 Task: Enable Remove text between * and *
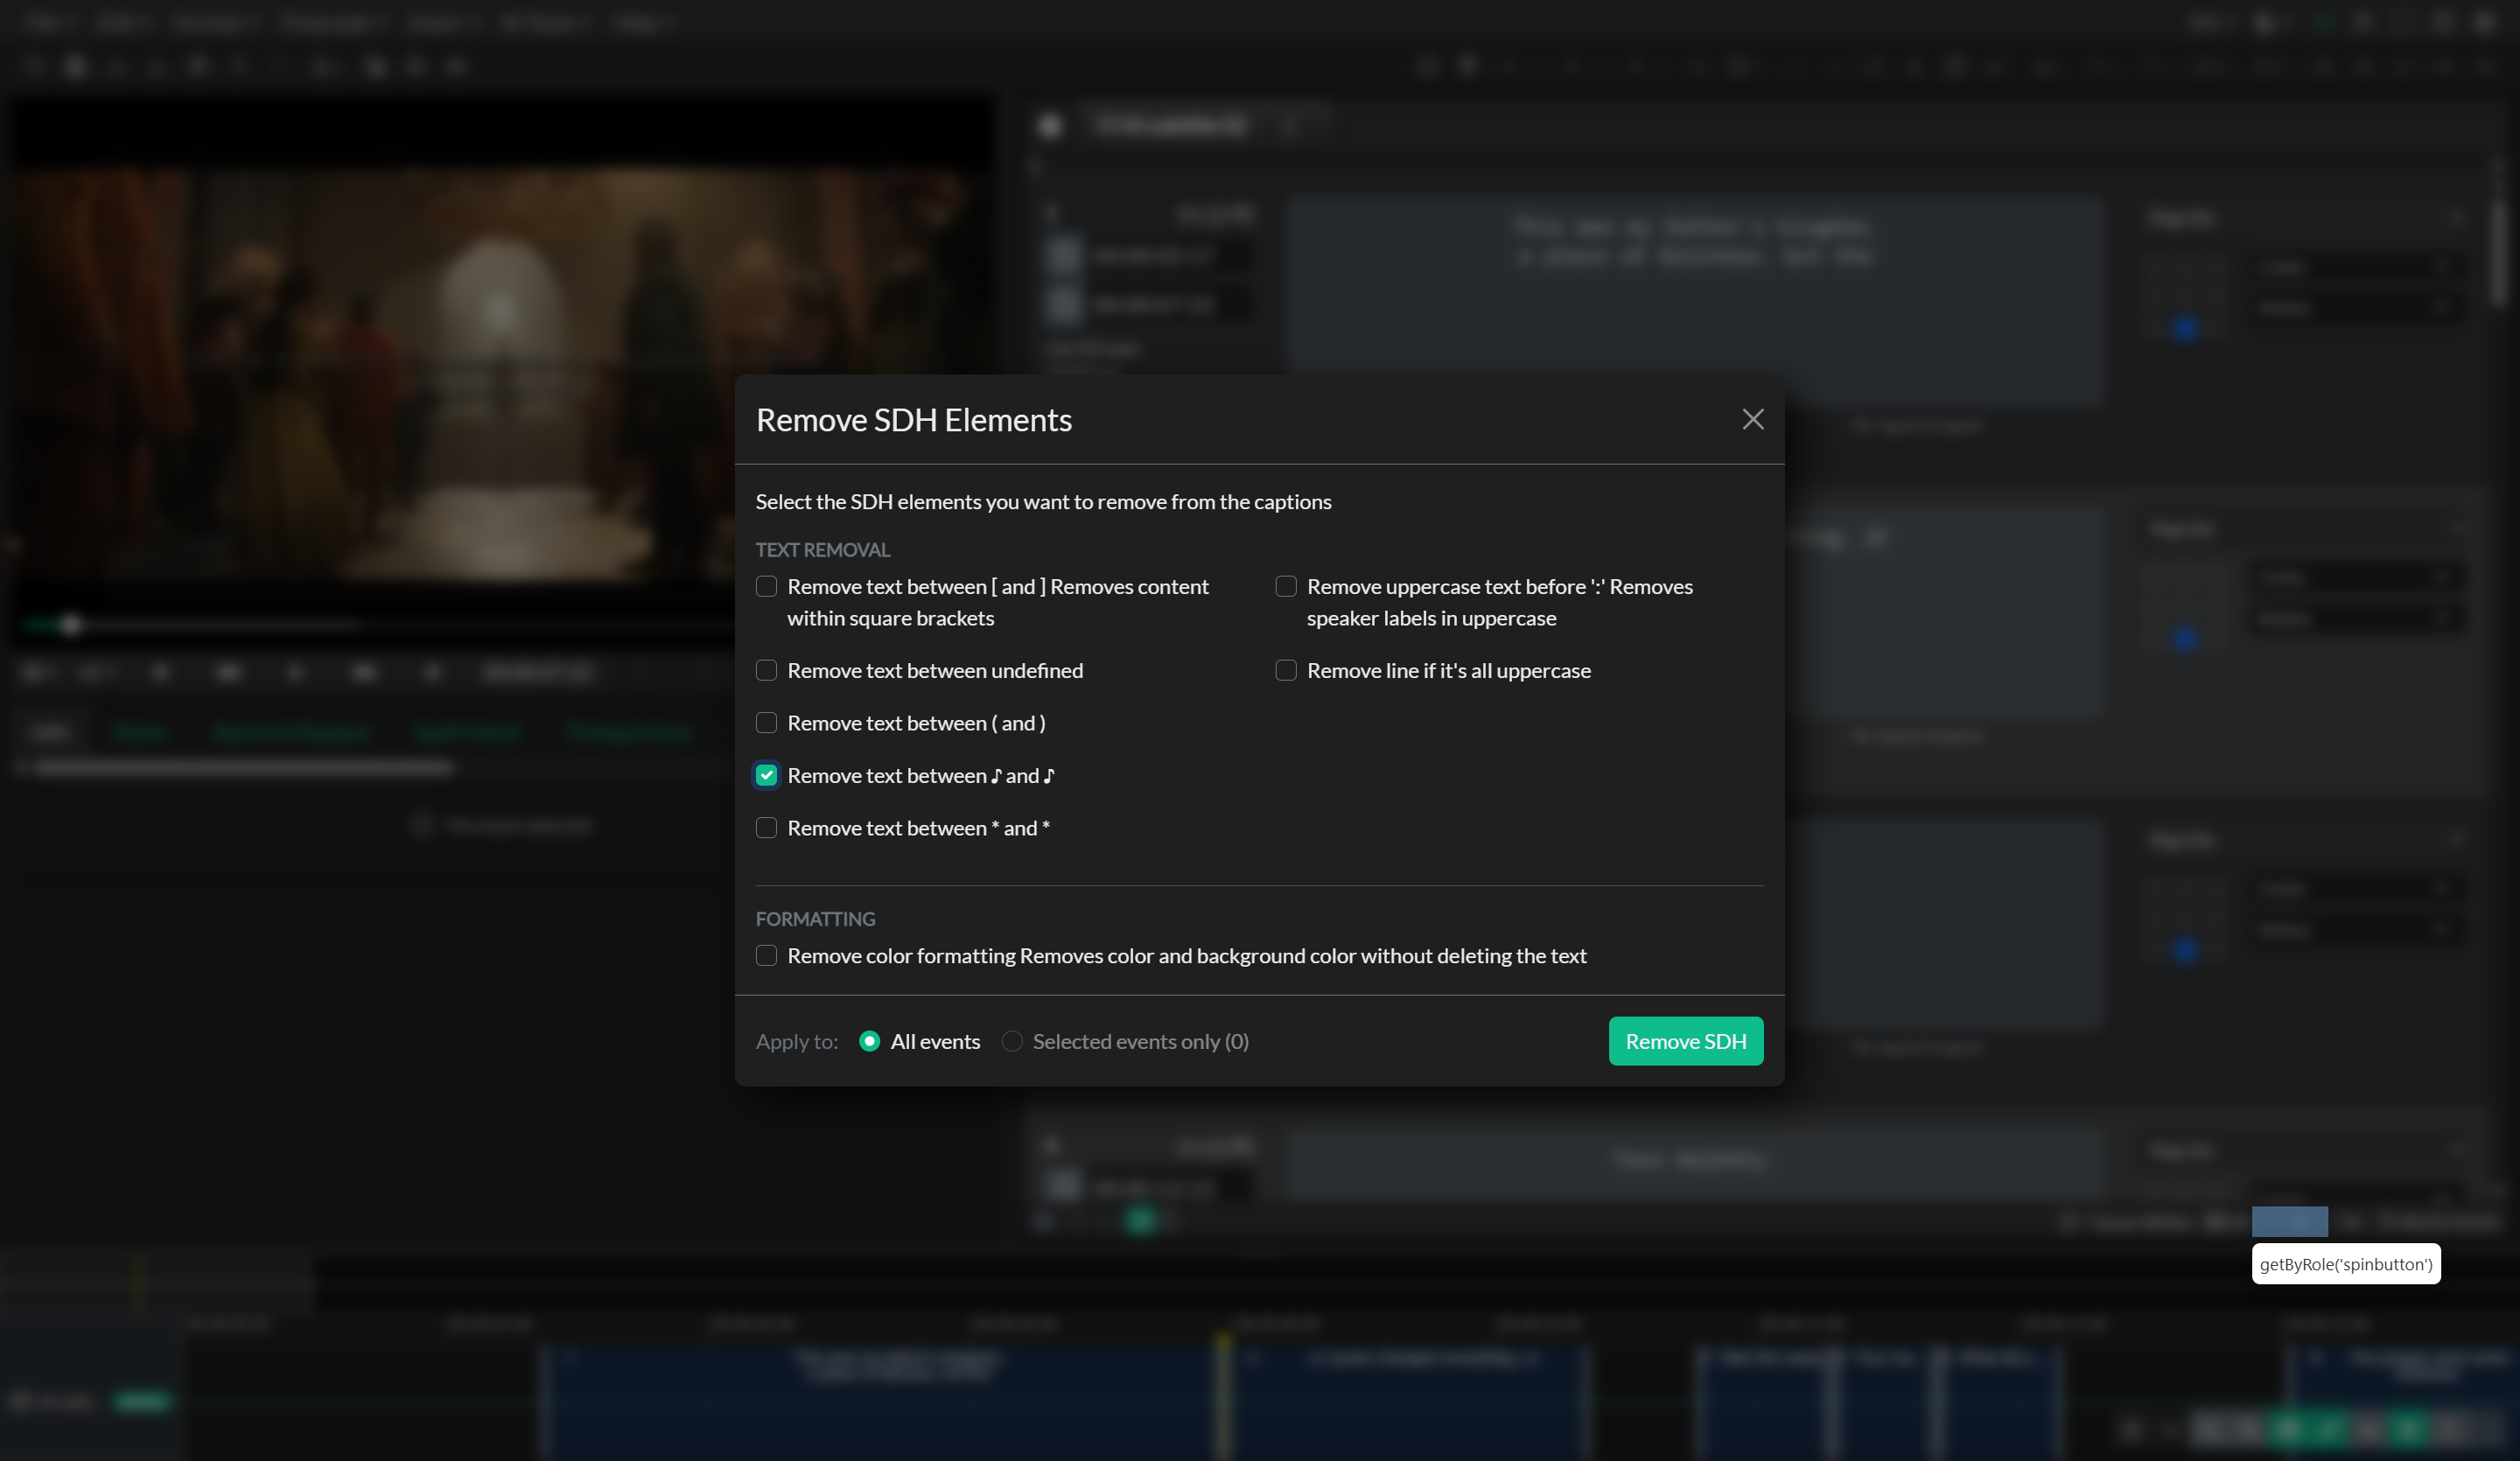pyautogui.click(x=766, y=828)
